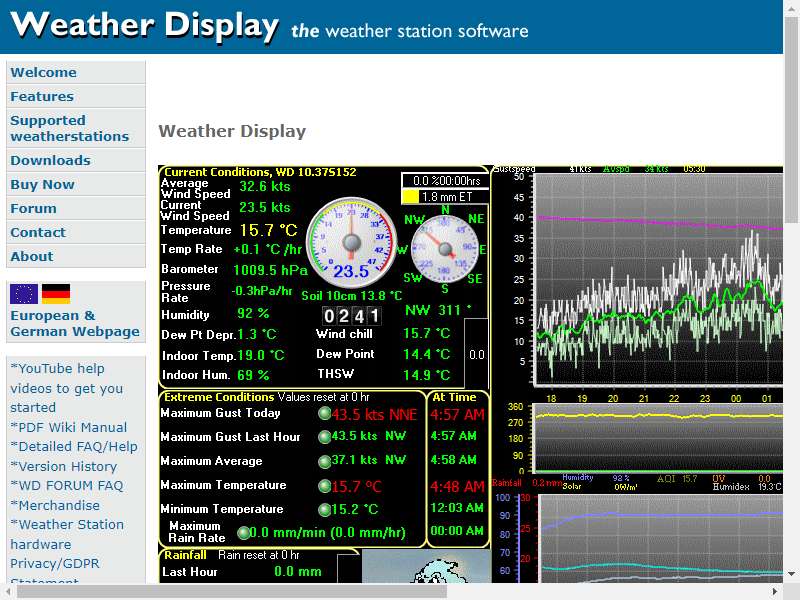Click green indicator beside Maximum Average
Viewport: 800px width, 600px height.
tap(324, 462)
